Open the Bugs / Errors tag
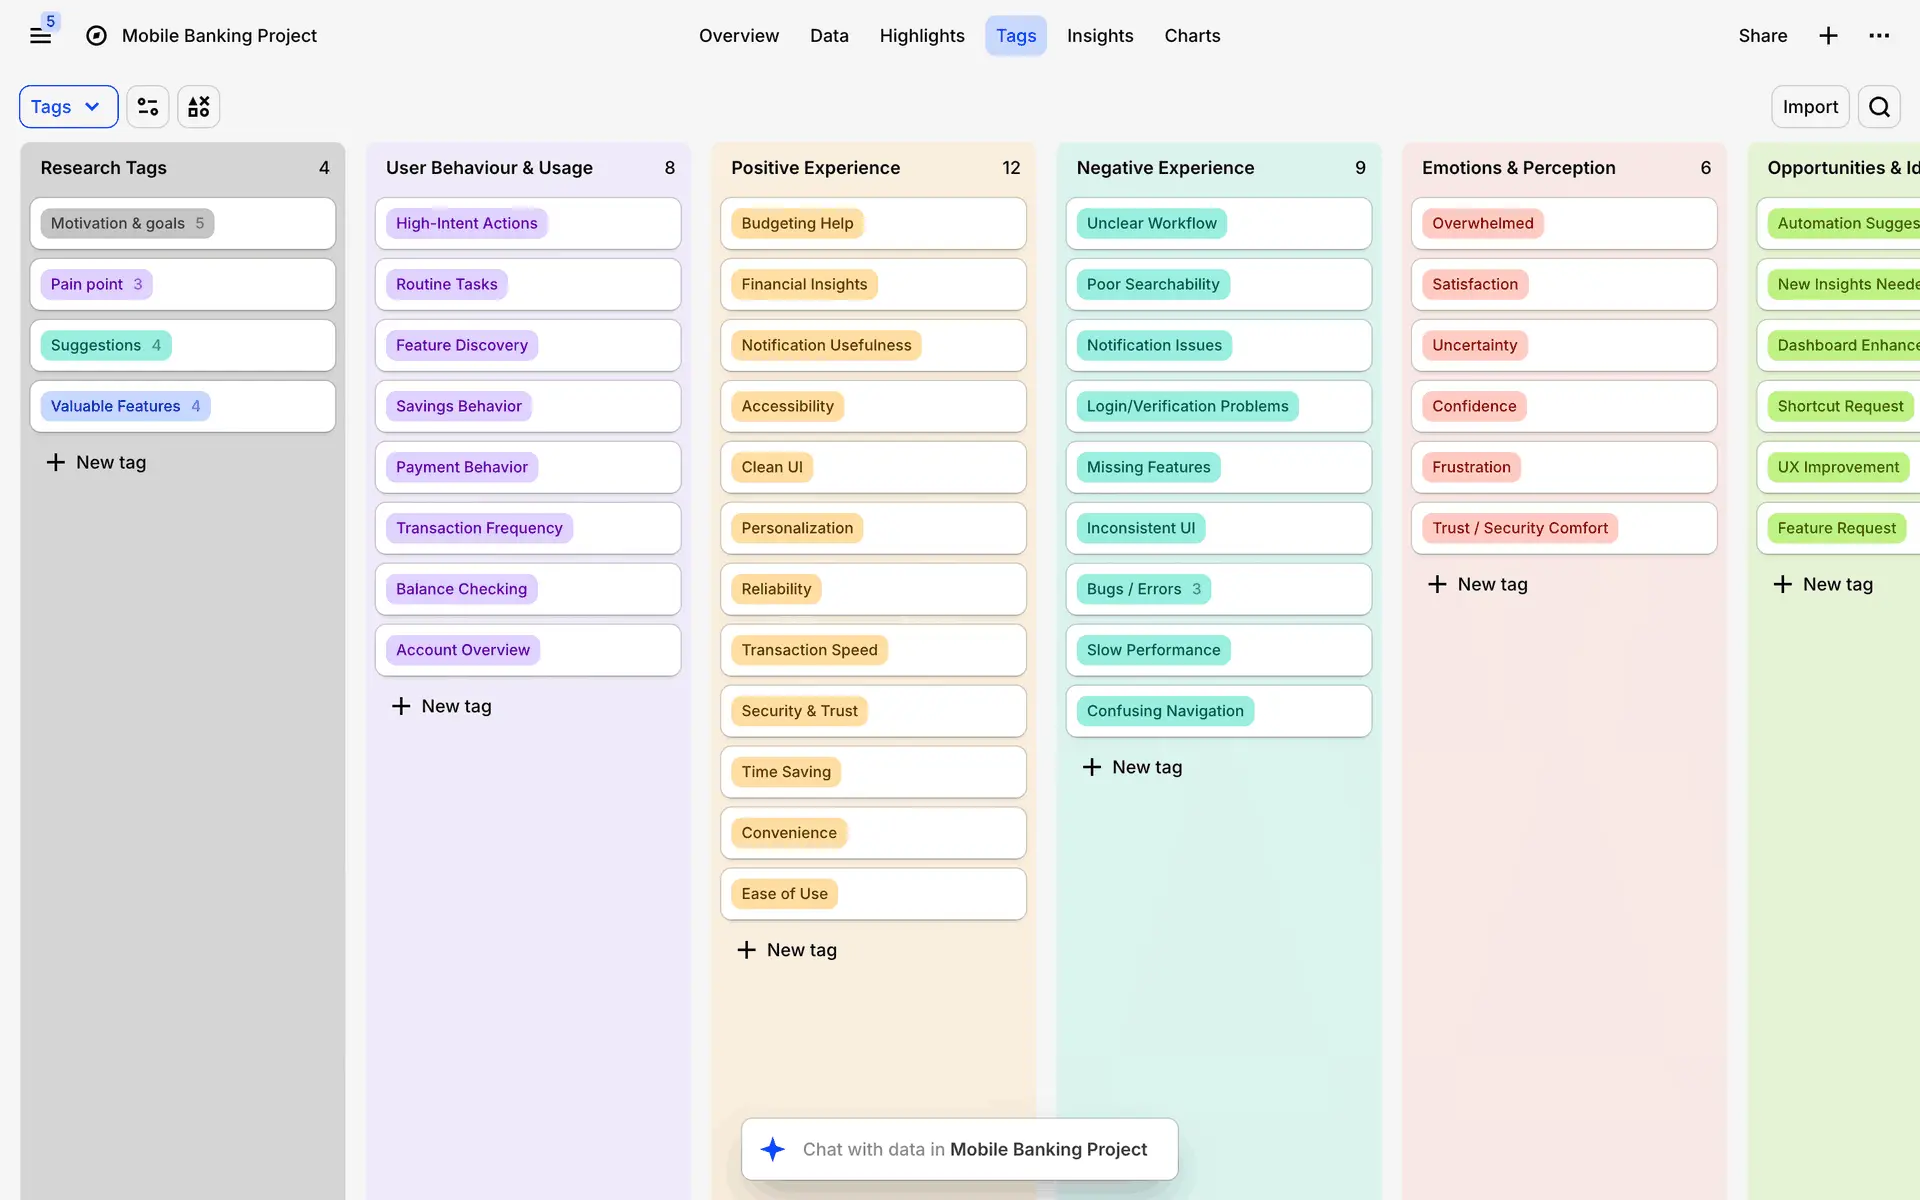1920x1200 pixels. pos(1143,589)
